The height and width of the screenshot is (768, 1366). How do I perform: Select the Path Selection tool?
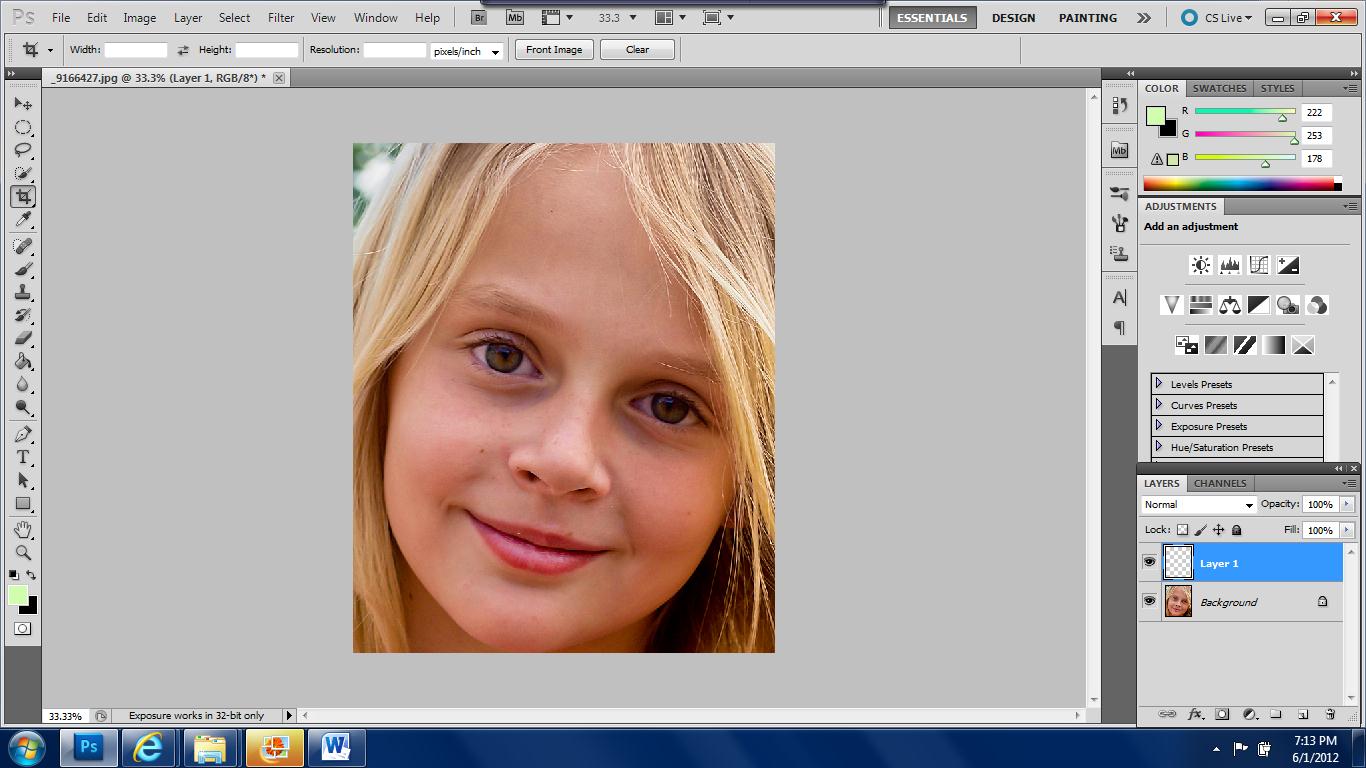pos(23,480)
